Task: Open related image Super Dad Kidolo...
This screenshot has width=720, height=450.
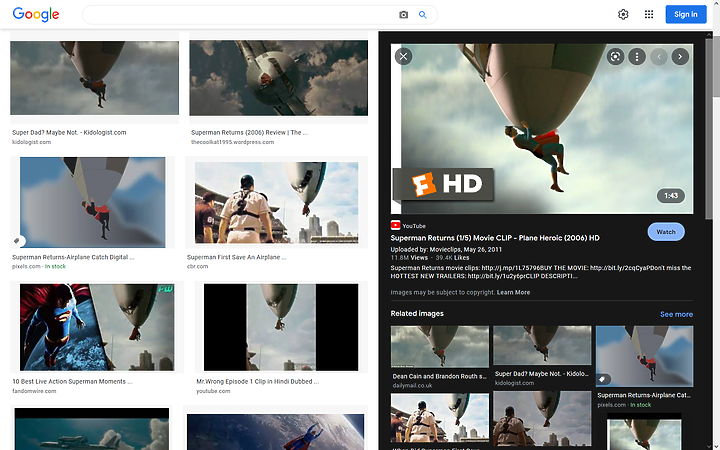Action: (542, 345)
